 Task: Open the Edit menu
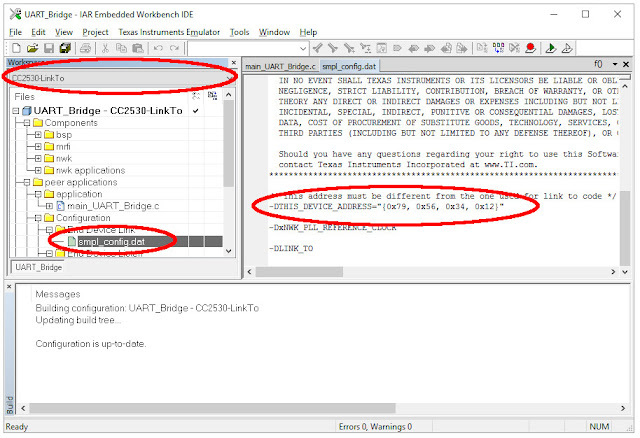click(38, 32)
